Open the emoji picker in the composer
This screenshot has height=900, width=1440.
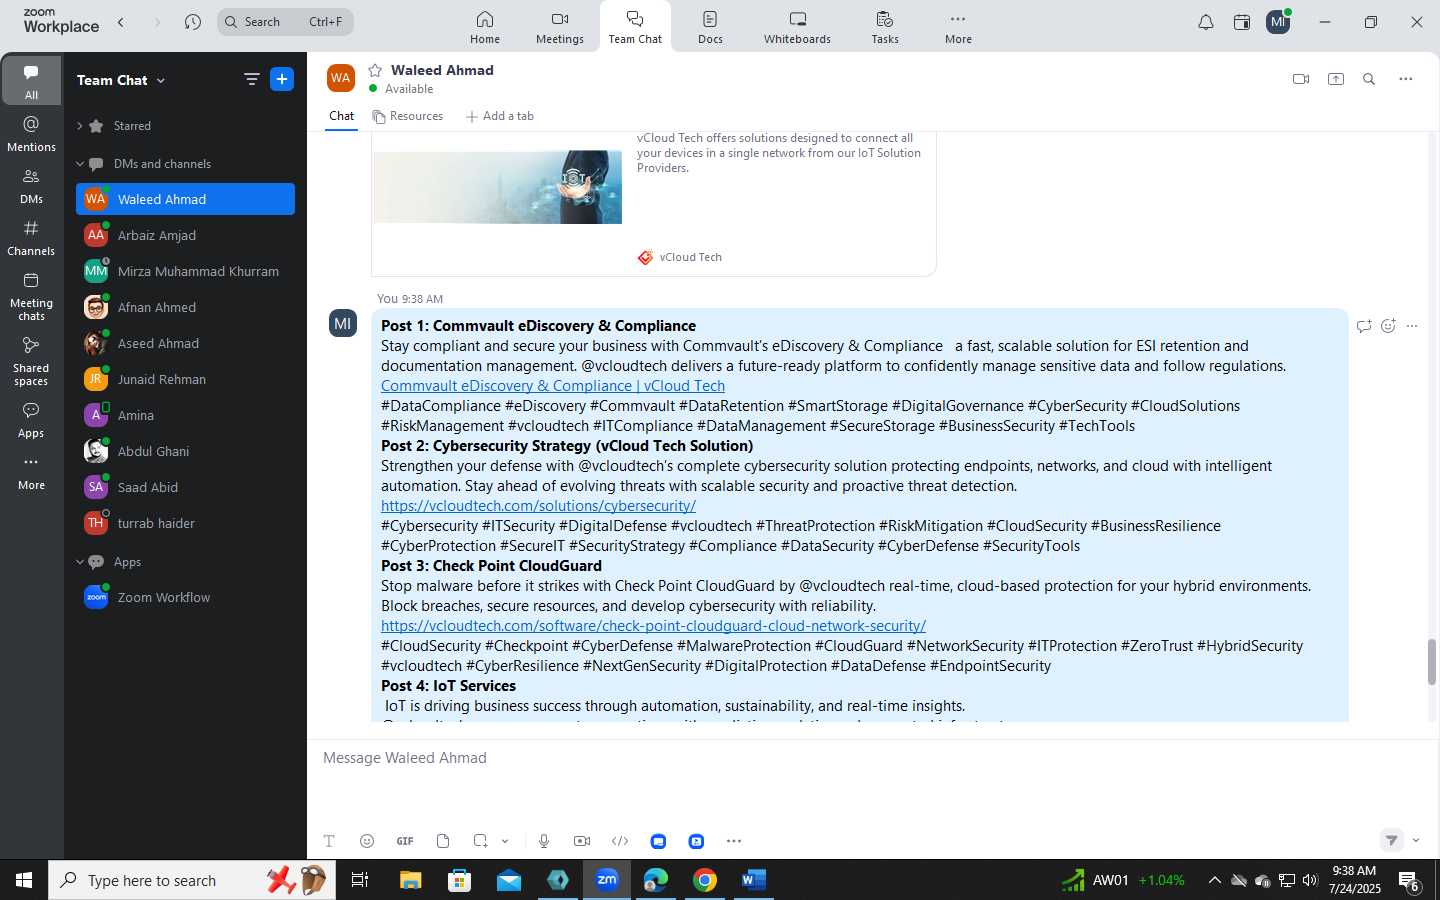pyautogui.click(x=367, y=841)
